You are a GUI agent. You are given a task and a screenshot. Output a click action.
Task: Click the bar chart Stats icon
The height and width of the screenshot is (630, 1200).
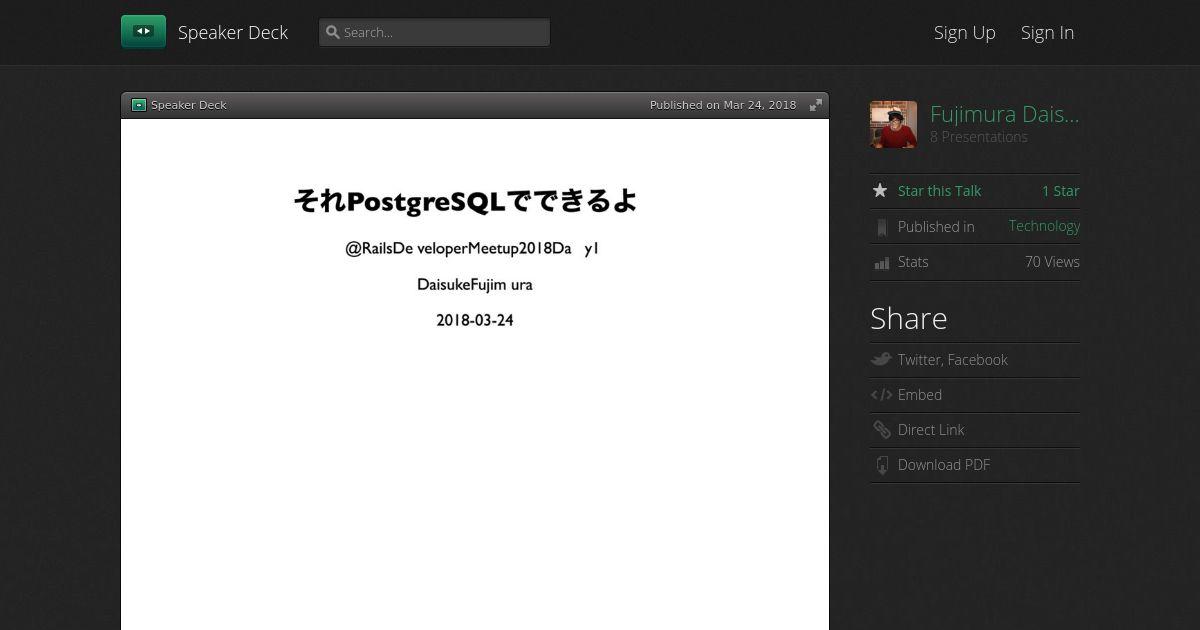pos(881,263)
